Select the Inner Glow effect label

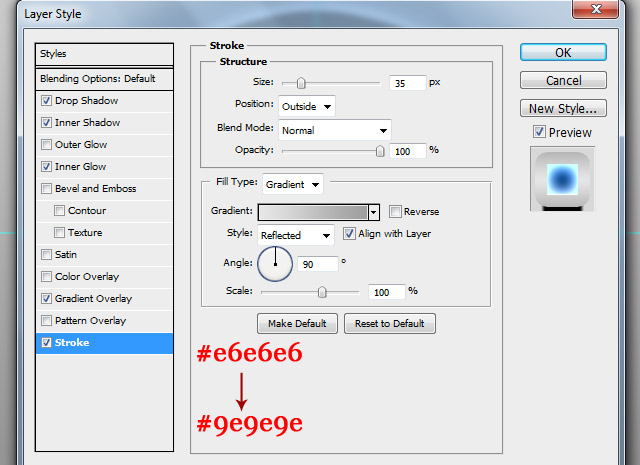click(80, 167)
